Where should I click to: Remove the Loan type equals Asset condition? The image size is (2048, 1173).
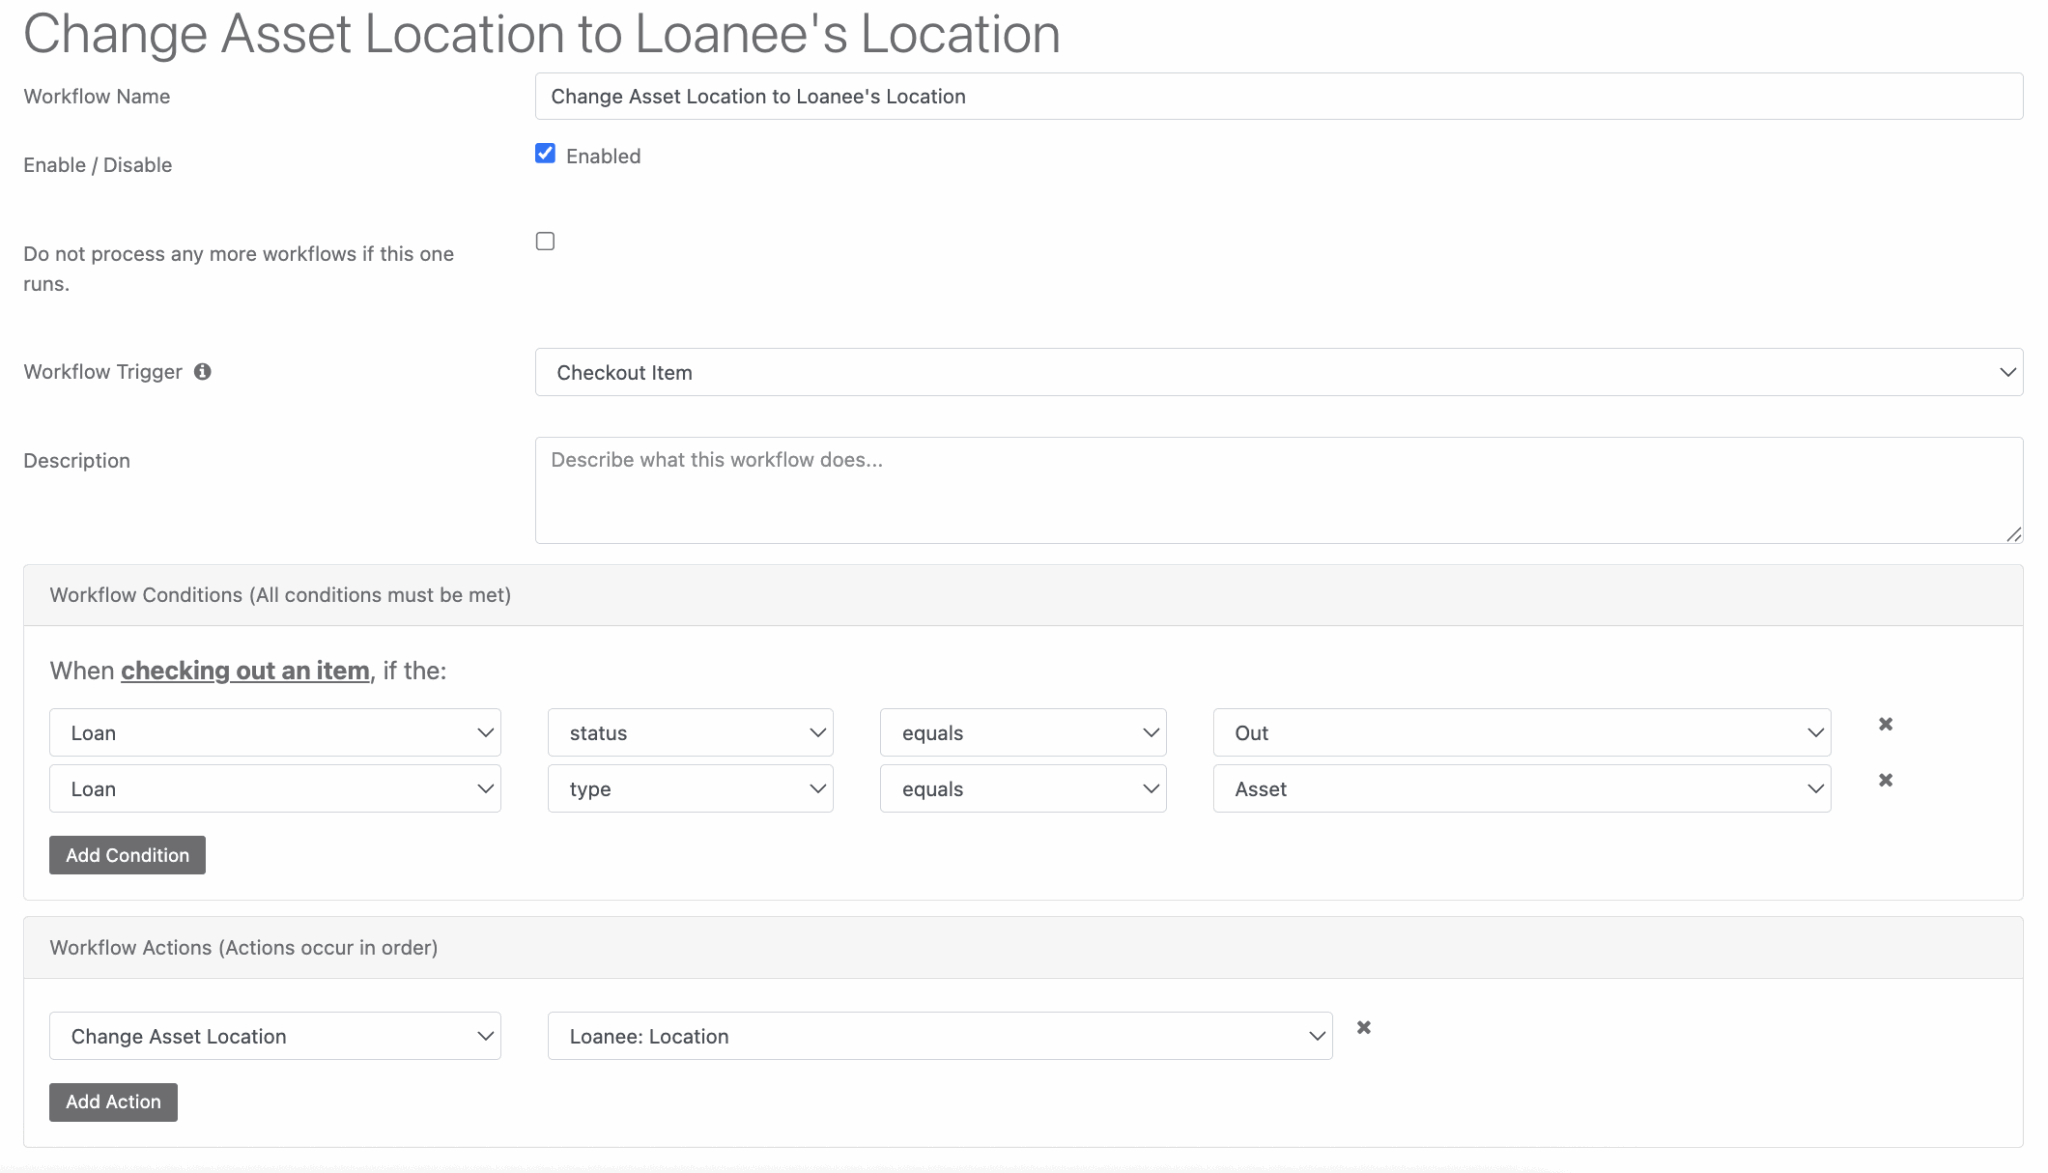pyautogui.click(x=1886, y=780)
